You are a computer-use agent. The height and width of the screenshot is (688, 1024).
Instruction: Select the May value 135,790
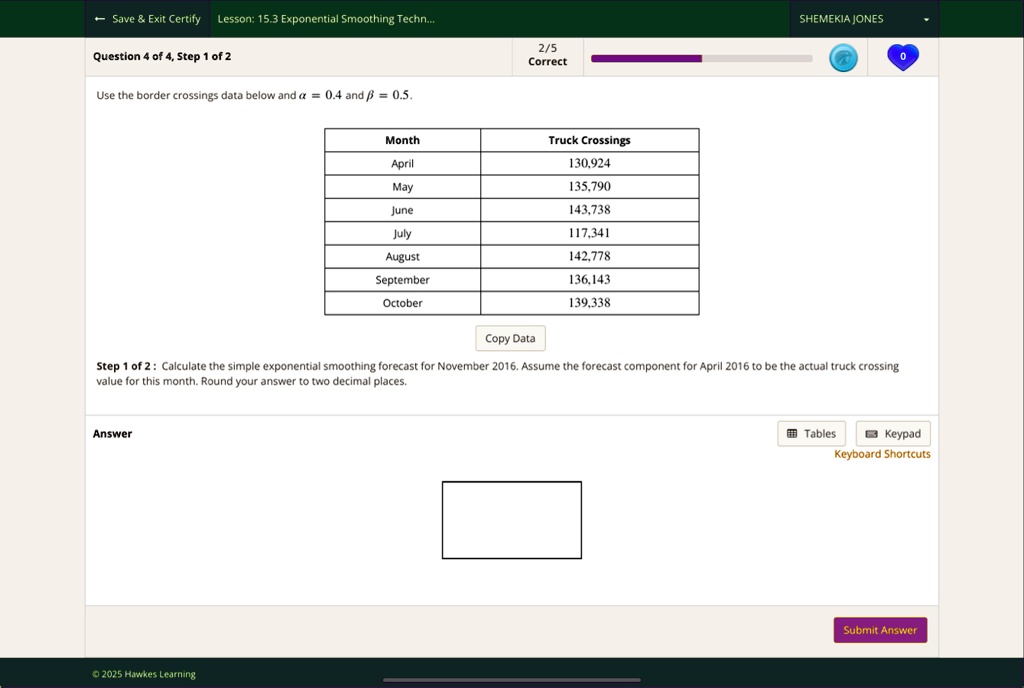tap(589, 187)
